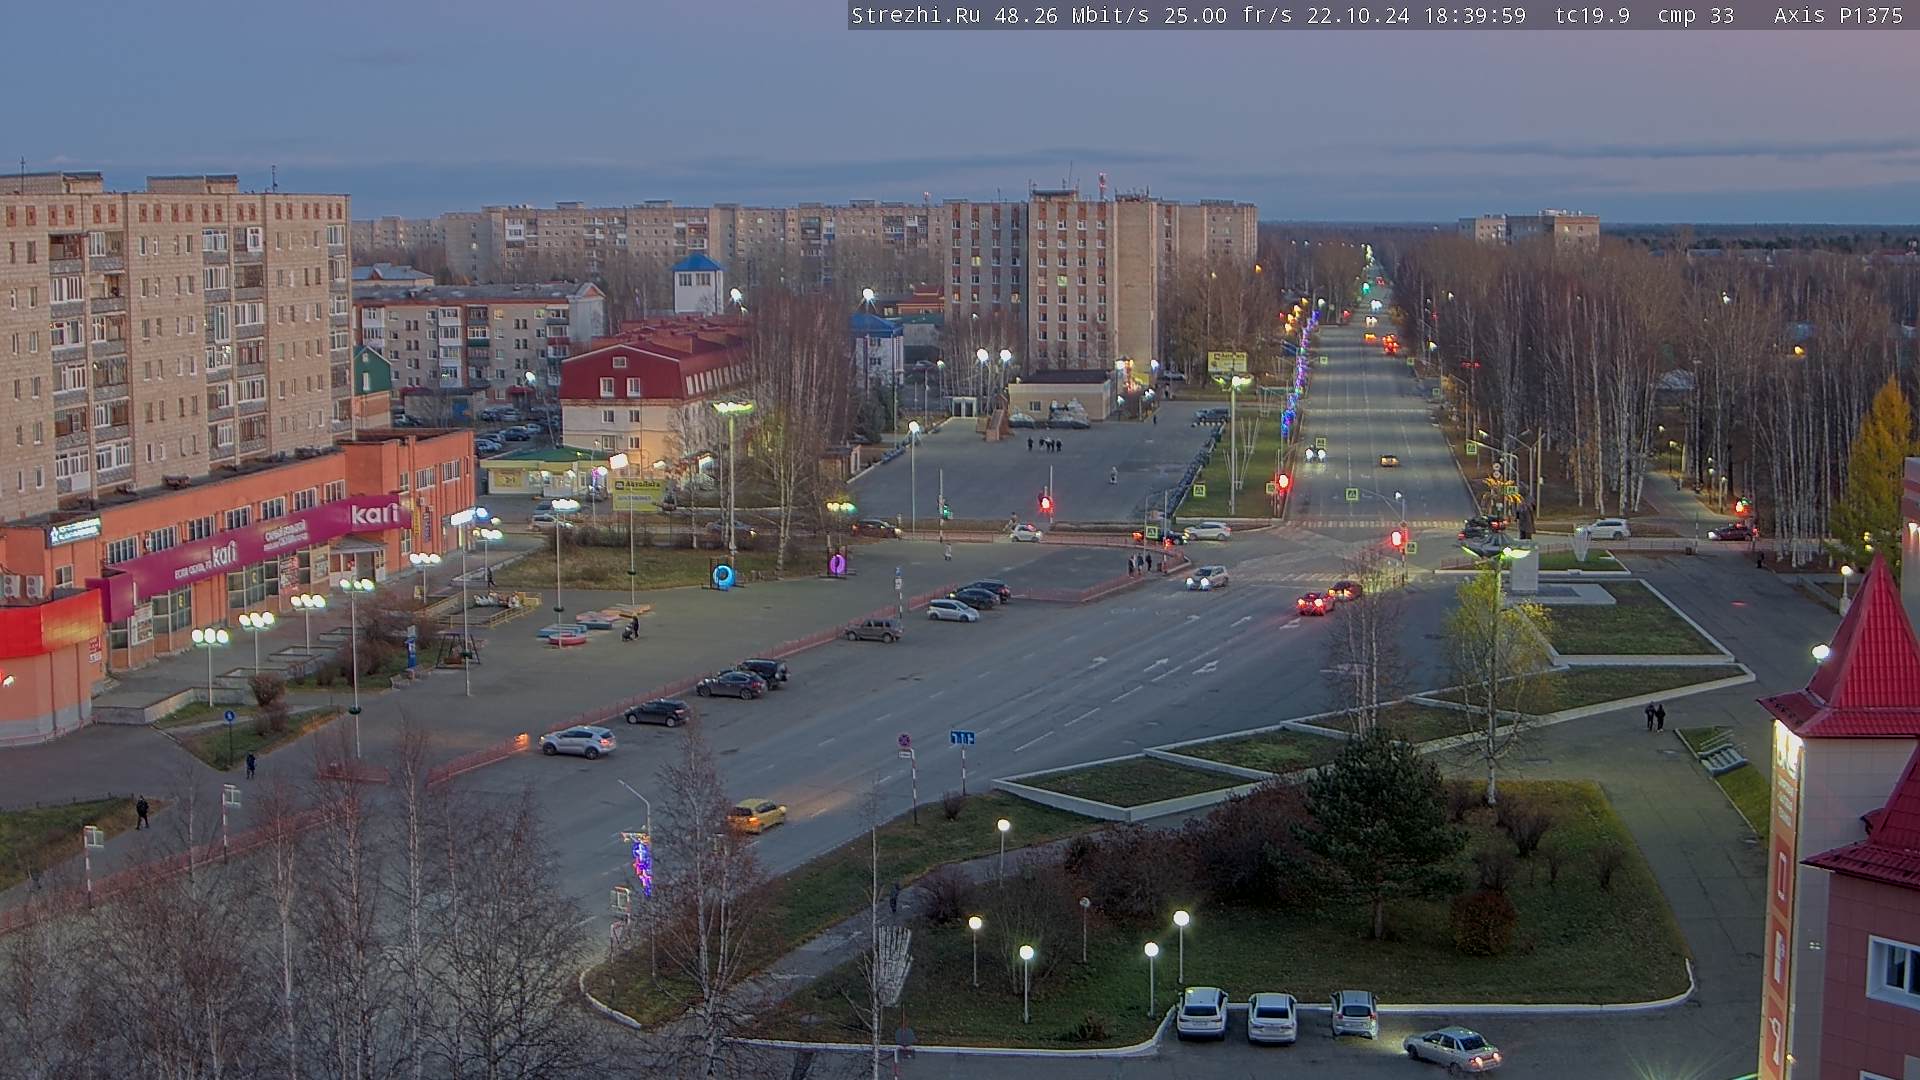This screenshot has height=1080, width=1920.
Task: Click the "Strezhi.Ru" overlay text
Action: (x=915, y=16)
